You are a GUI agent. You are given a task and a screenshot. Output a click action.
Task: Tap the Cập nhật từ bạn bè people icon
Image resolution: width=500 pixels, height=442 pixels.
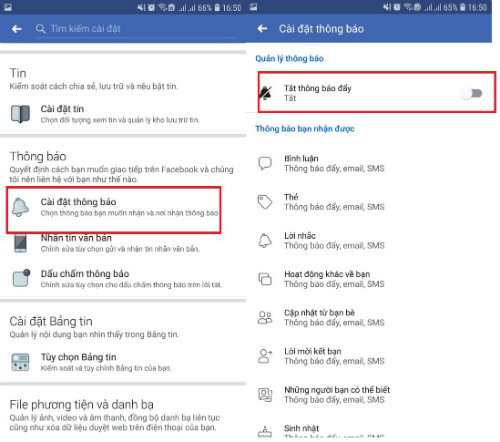(265, 317)
